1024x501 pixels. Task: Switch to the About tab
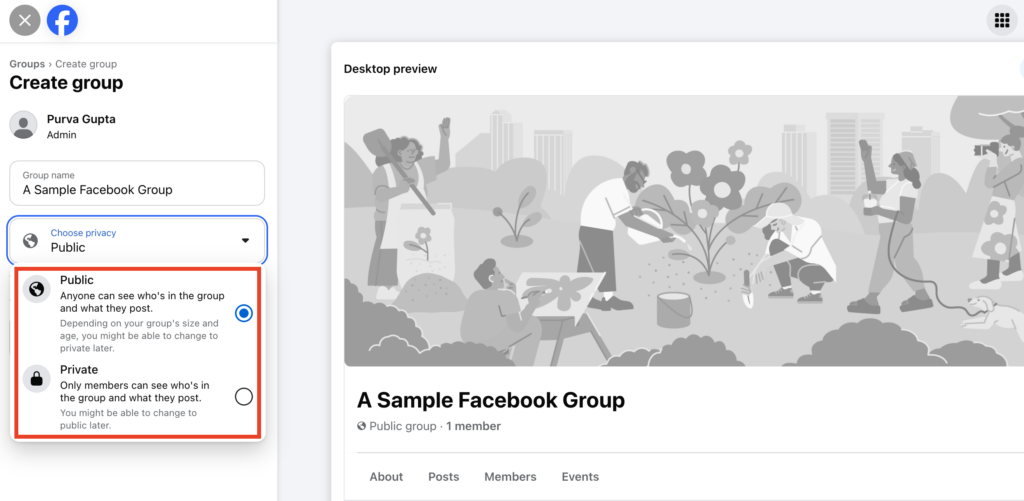(386, 477)
